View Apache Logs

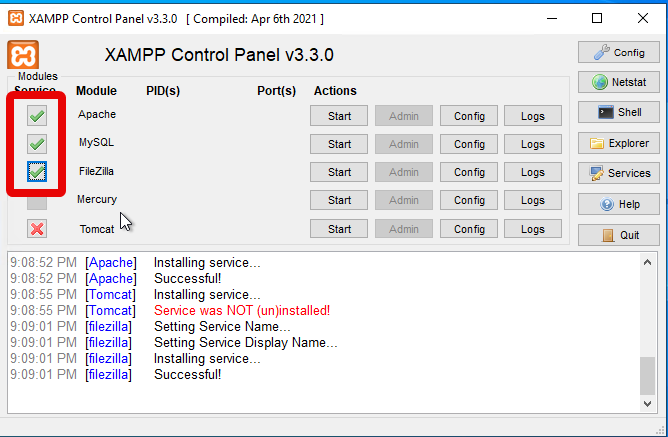point(533,116)
